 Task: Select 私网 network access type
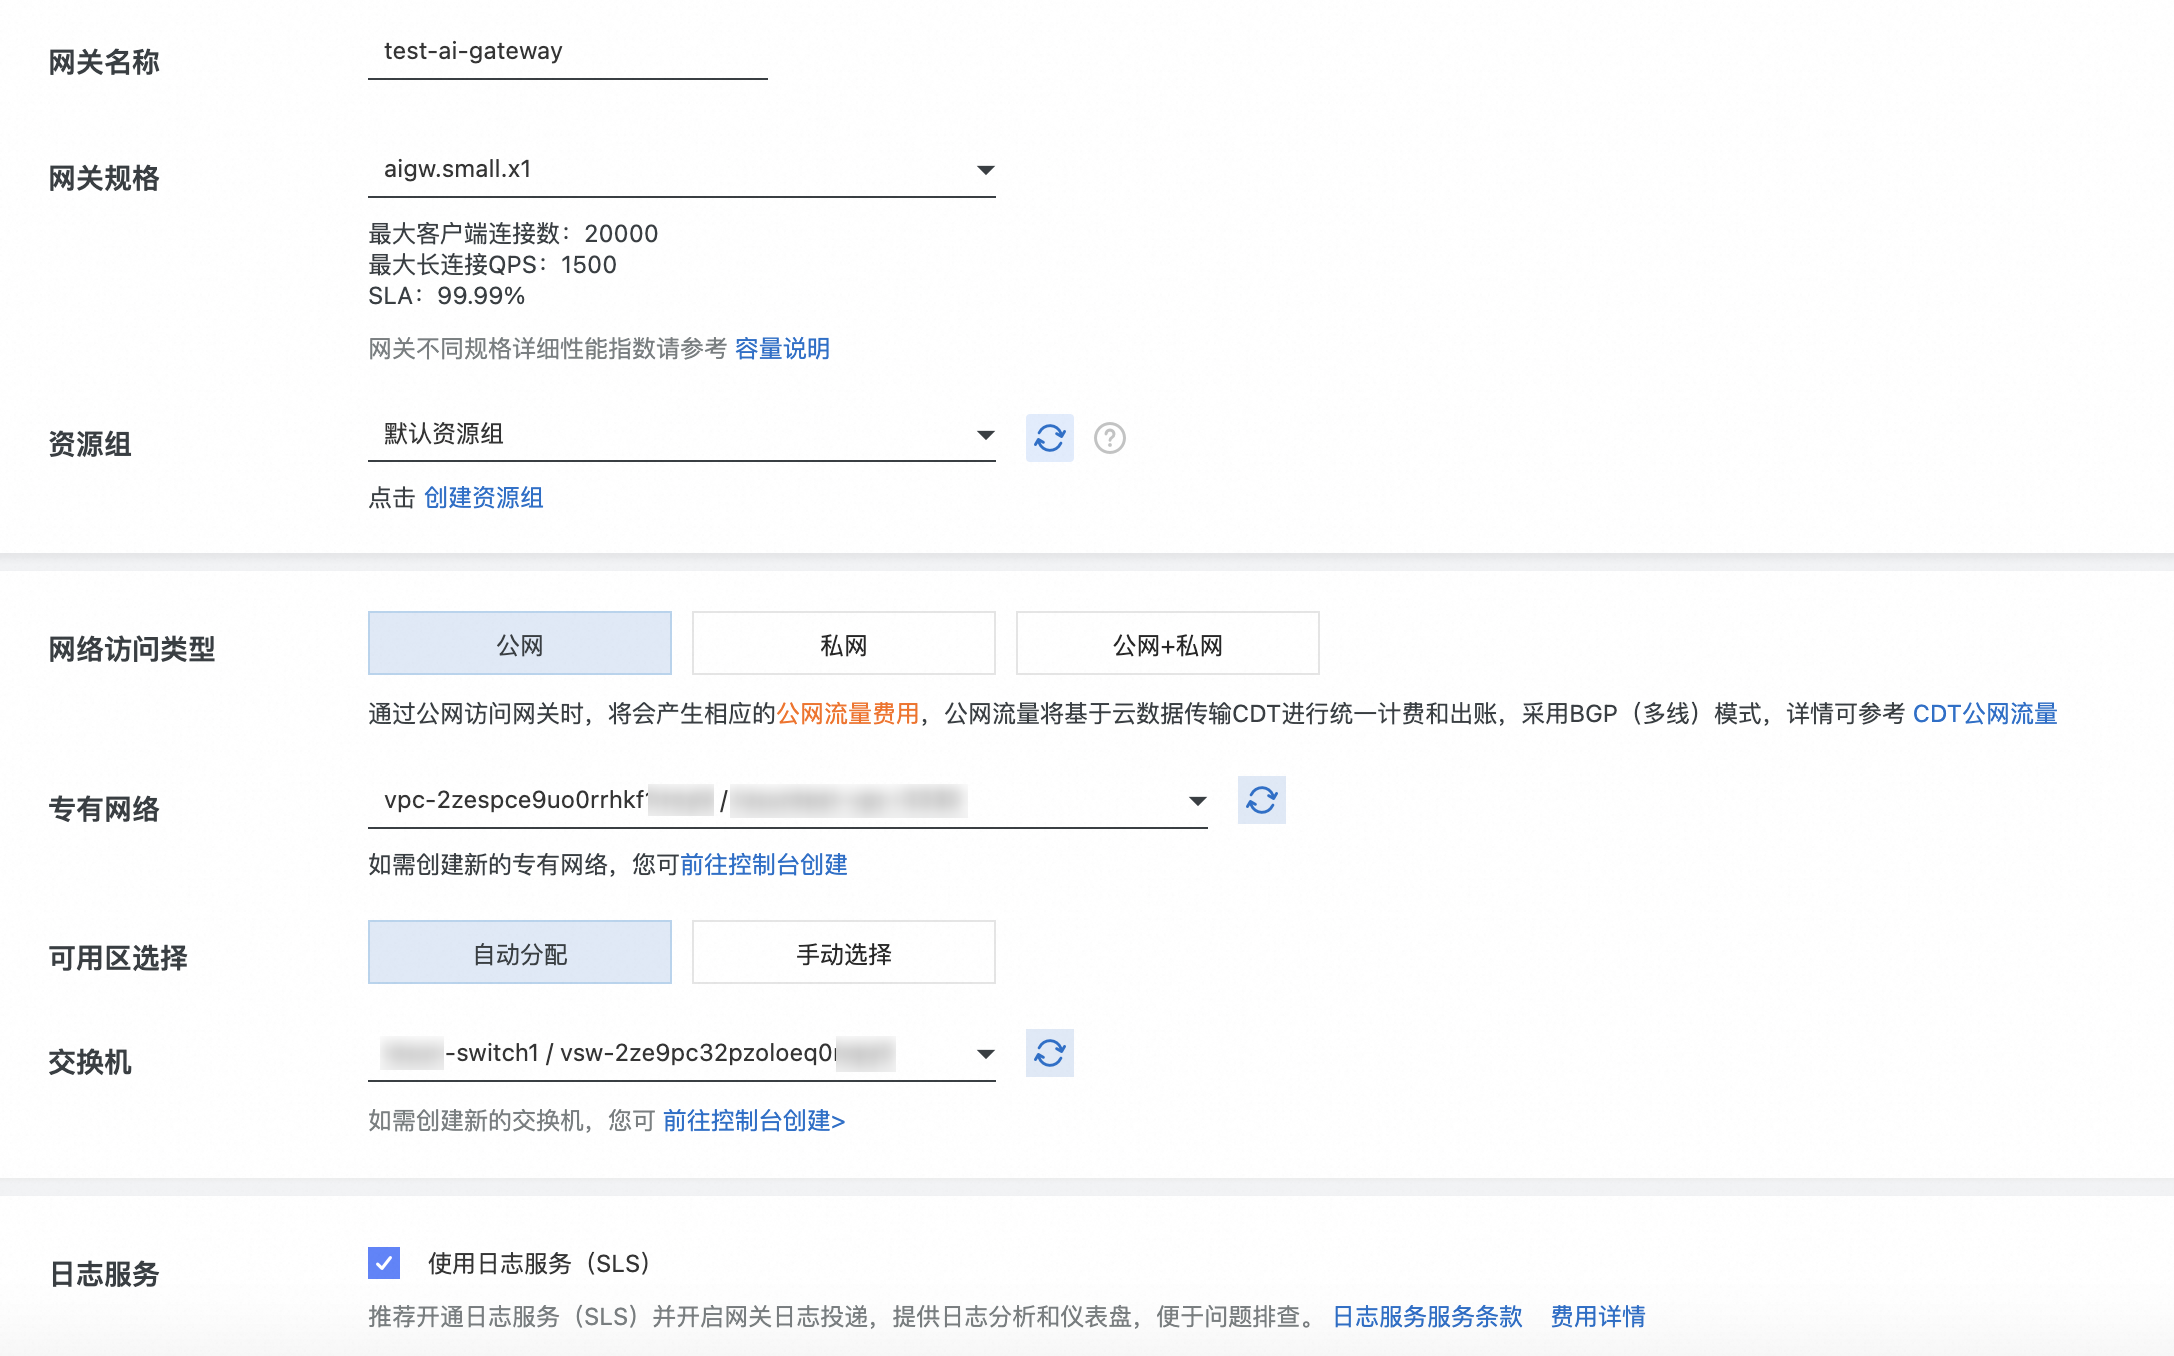[x=843, y=644]
